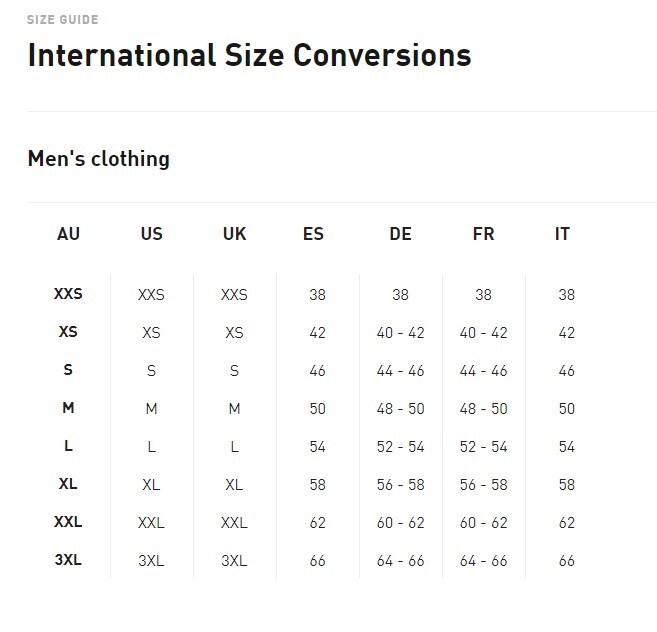The height and width of the screenshot is (632, 657).
Task: Click the bold XXS size in AU column
Action: coord(68,295)
